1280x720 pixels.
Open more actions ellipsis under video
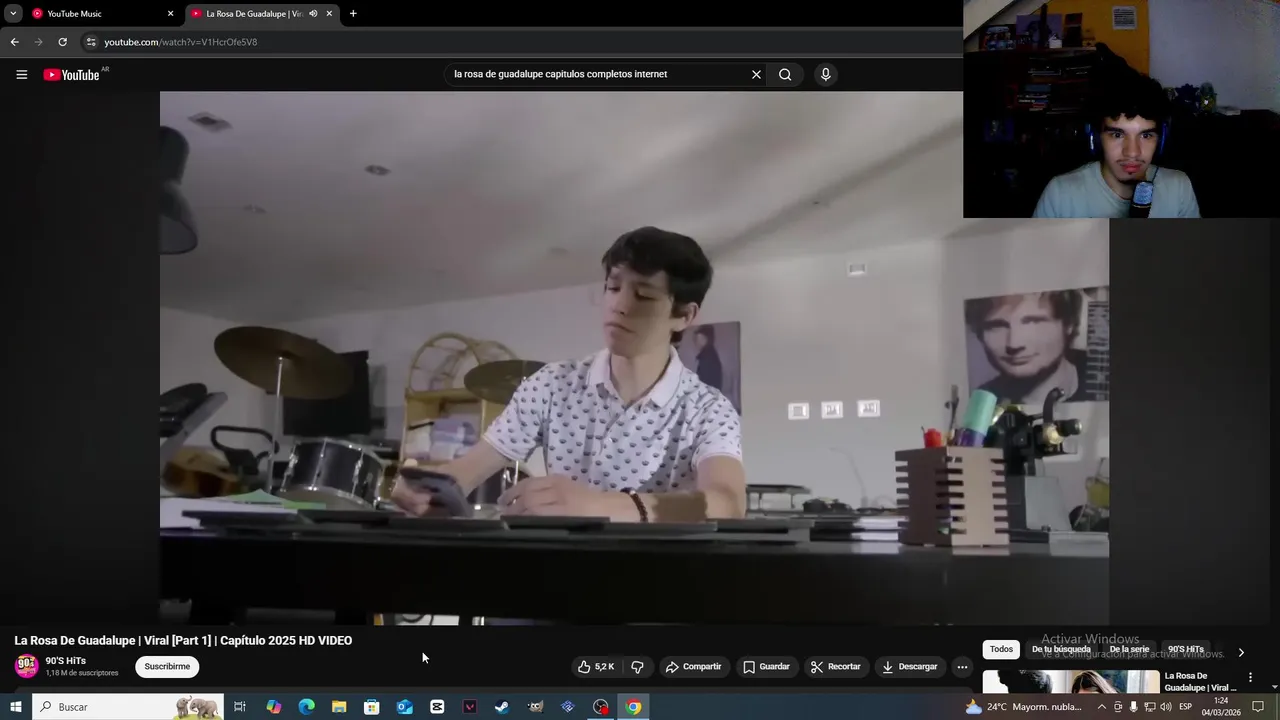(962, 667)
